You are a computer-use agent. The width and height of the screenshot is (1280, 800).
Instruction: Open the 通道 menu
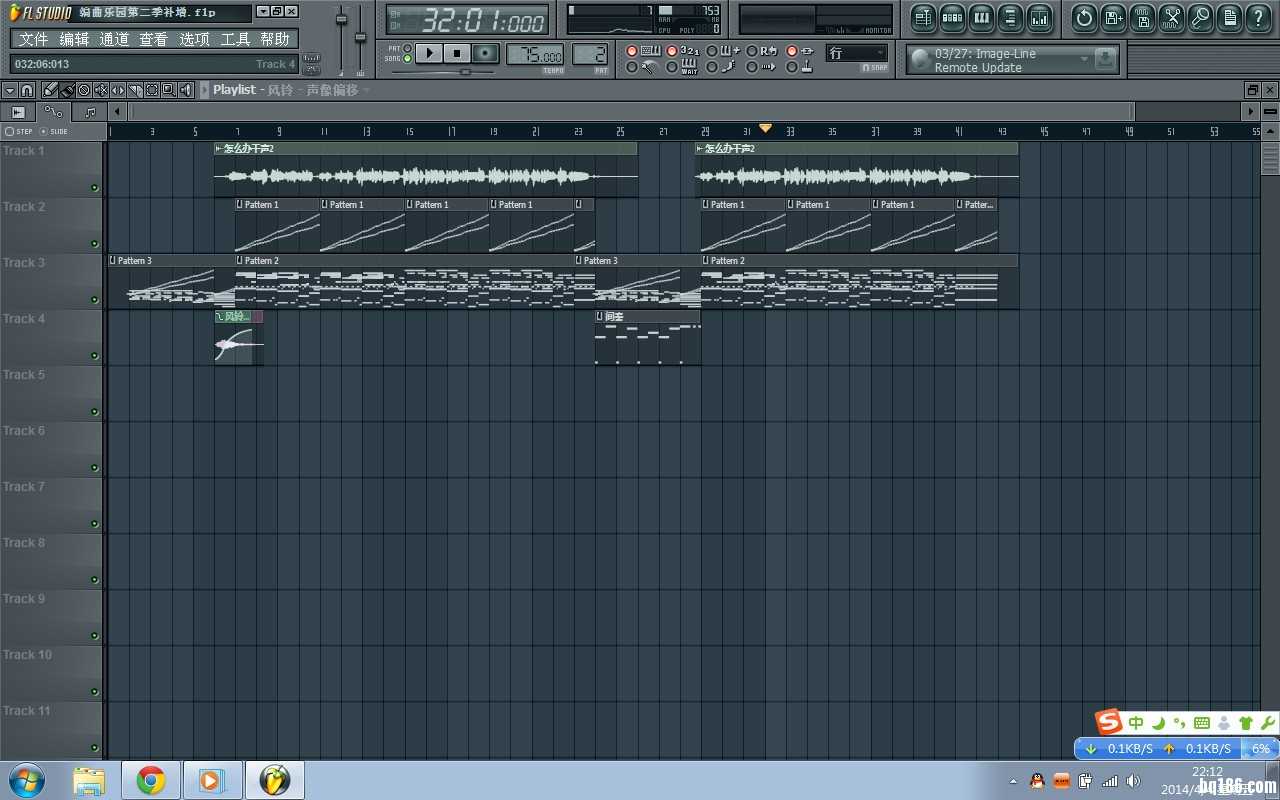[x=114, y=39]
